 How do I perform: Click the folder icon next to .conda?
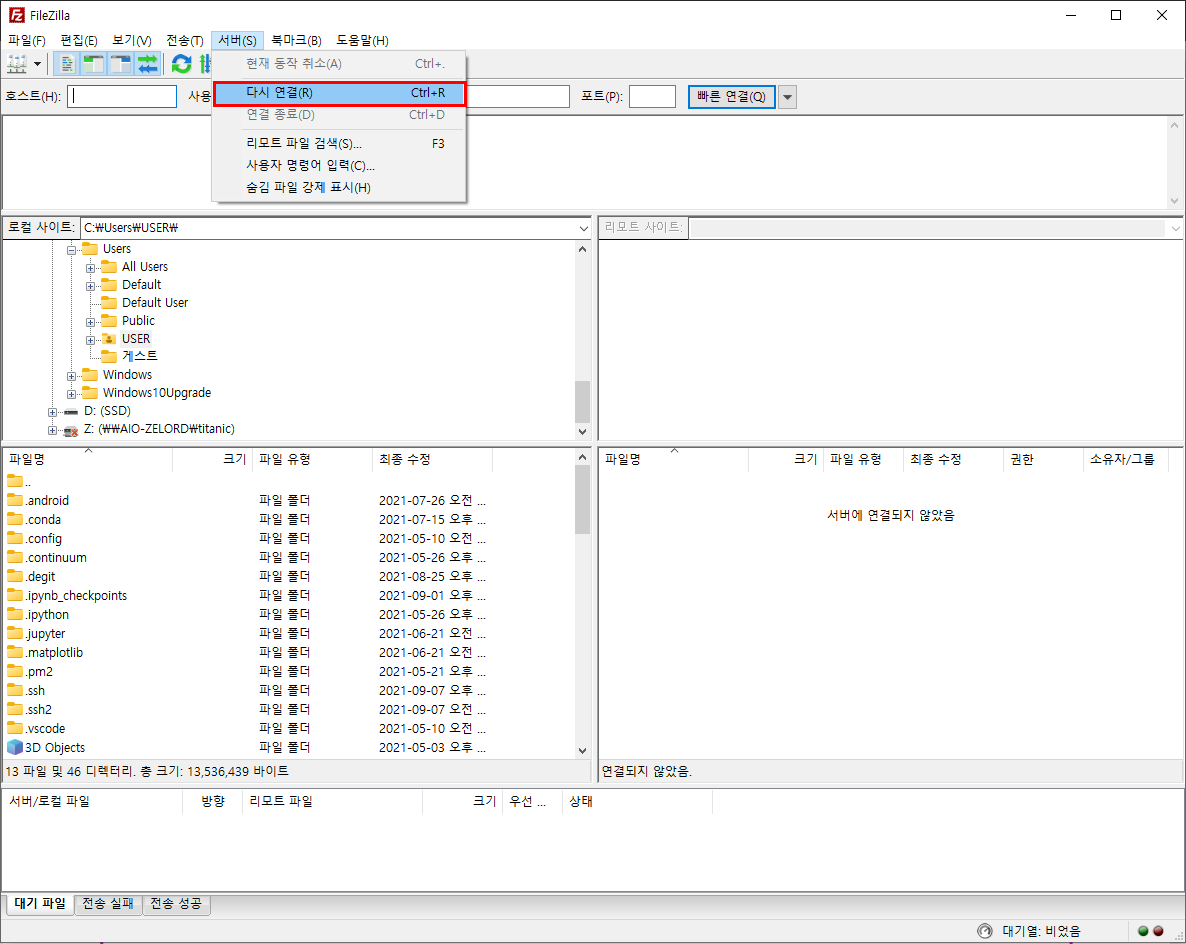pos(15,519)
